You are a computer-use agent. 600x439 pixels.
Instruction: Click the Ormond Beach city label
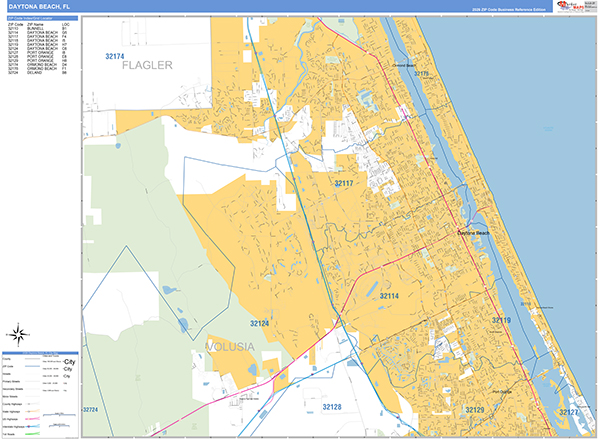(404, 65)
